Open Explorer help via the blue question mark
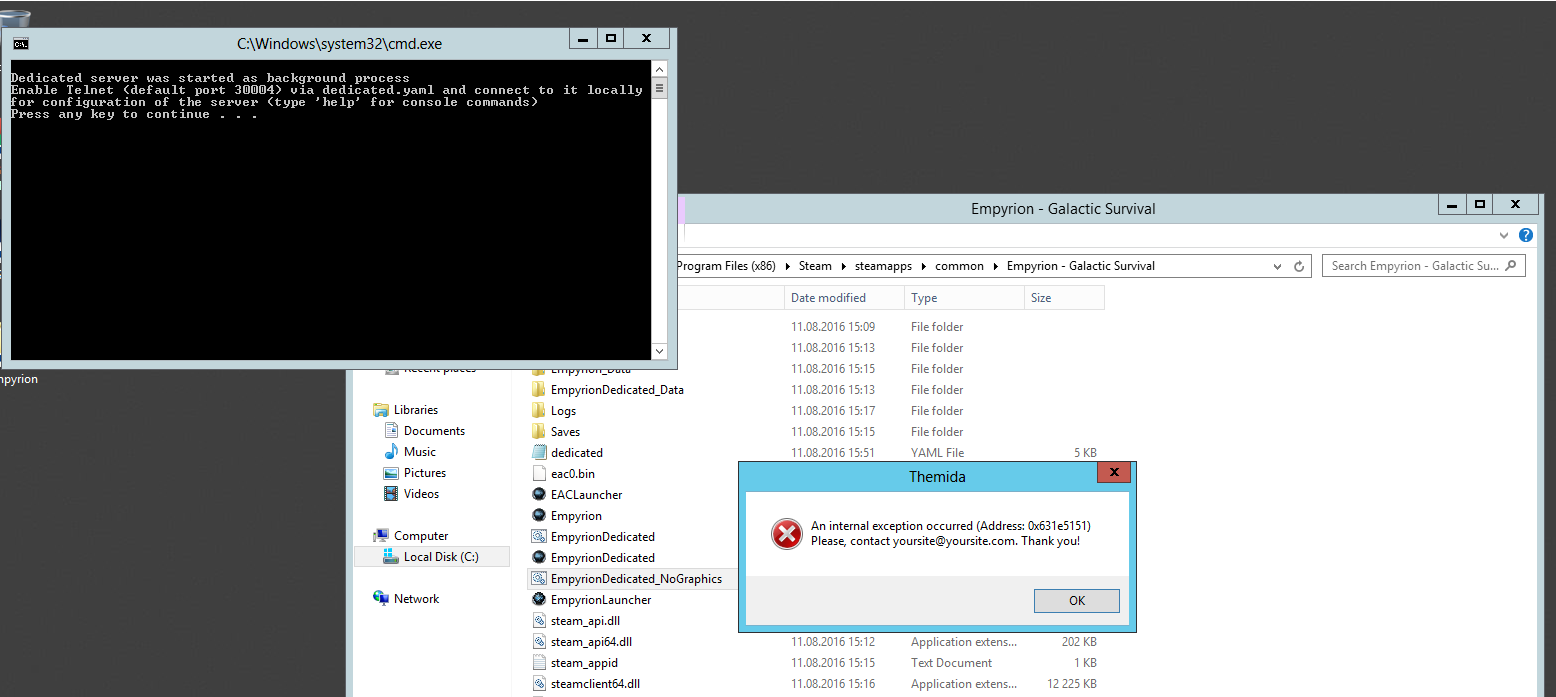The height and width of the screenshot is (697, 1556). [x=1526, y=236]
